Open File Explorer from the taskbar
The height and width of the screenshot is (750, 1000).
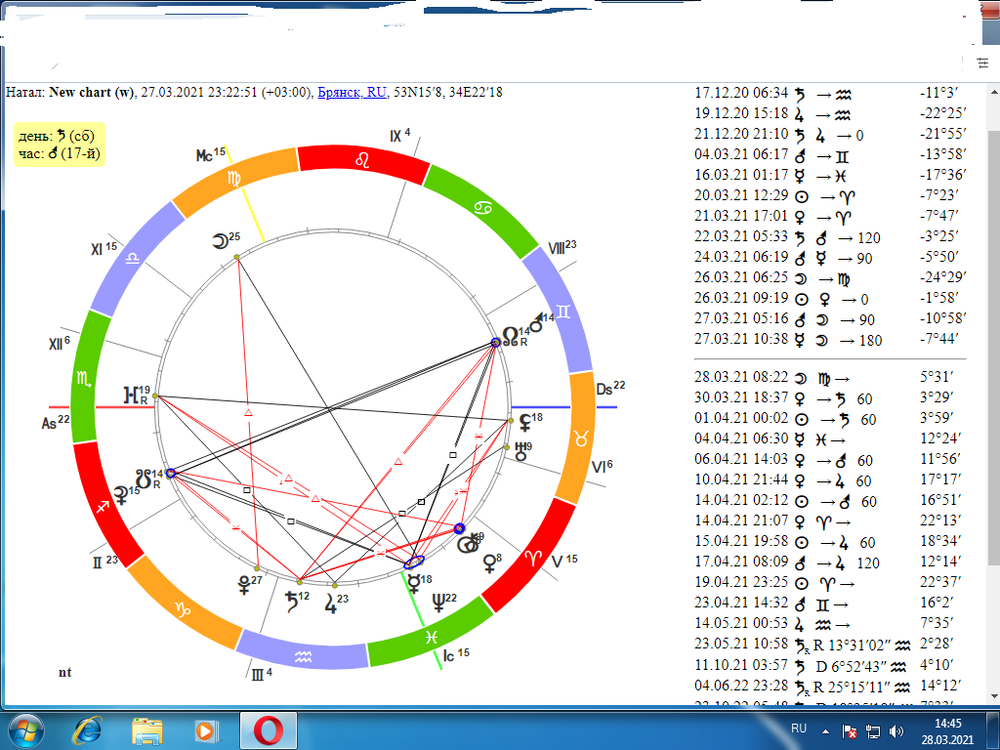pos(147,731)
